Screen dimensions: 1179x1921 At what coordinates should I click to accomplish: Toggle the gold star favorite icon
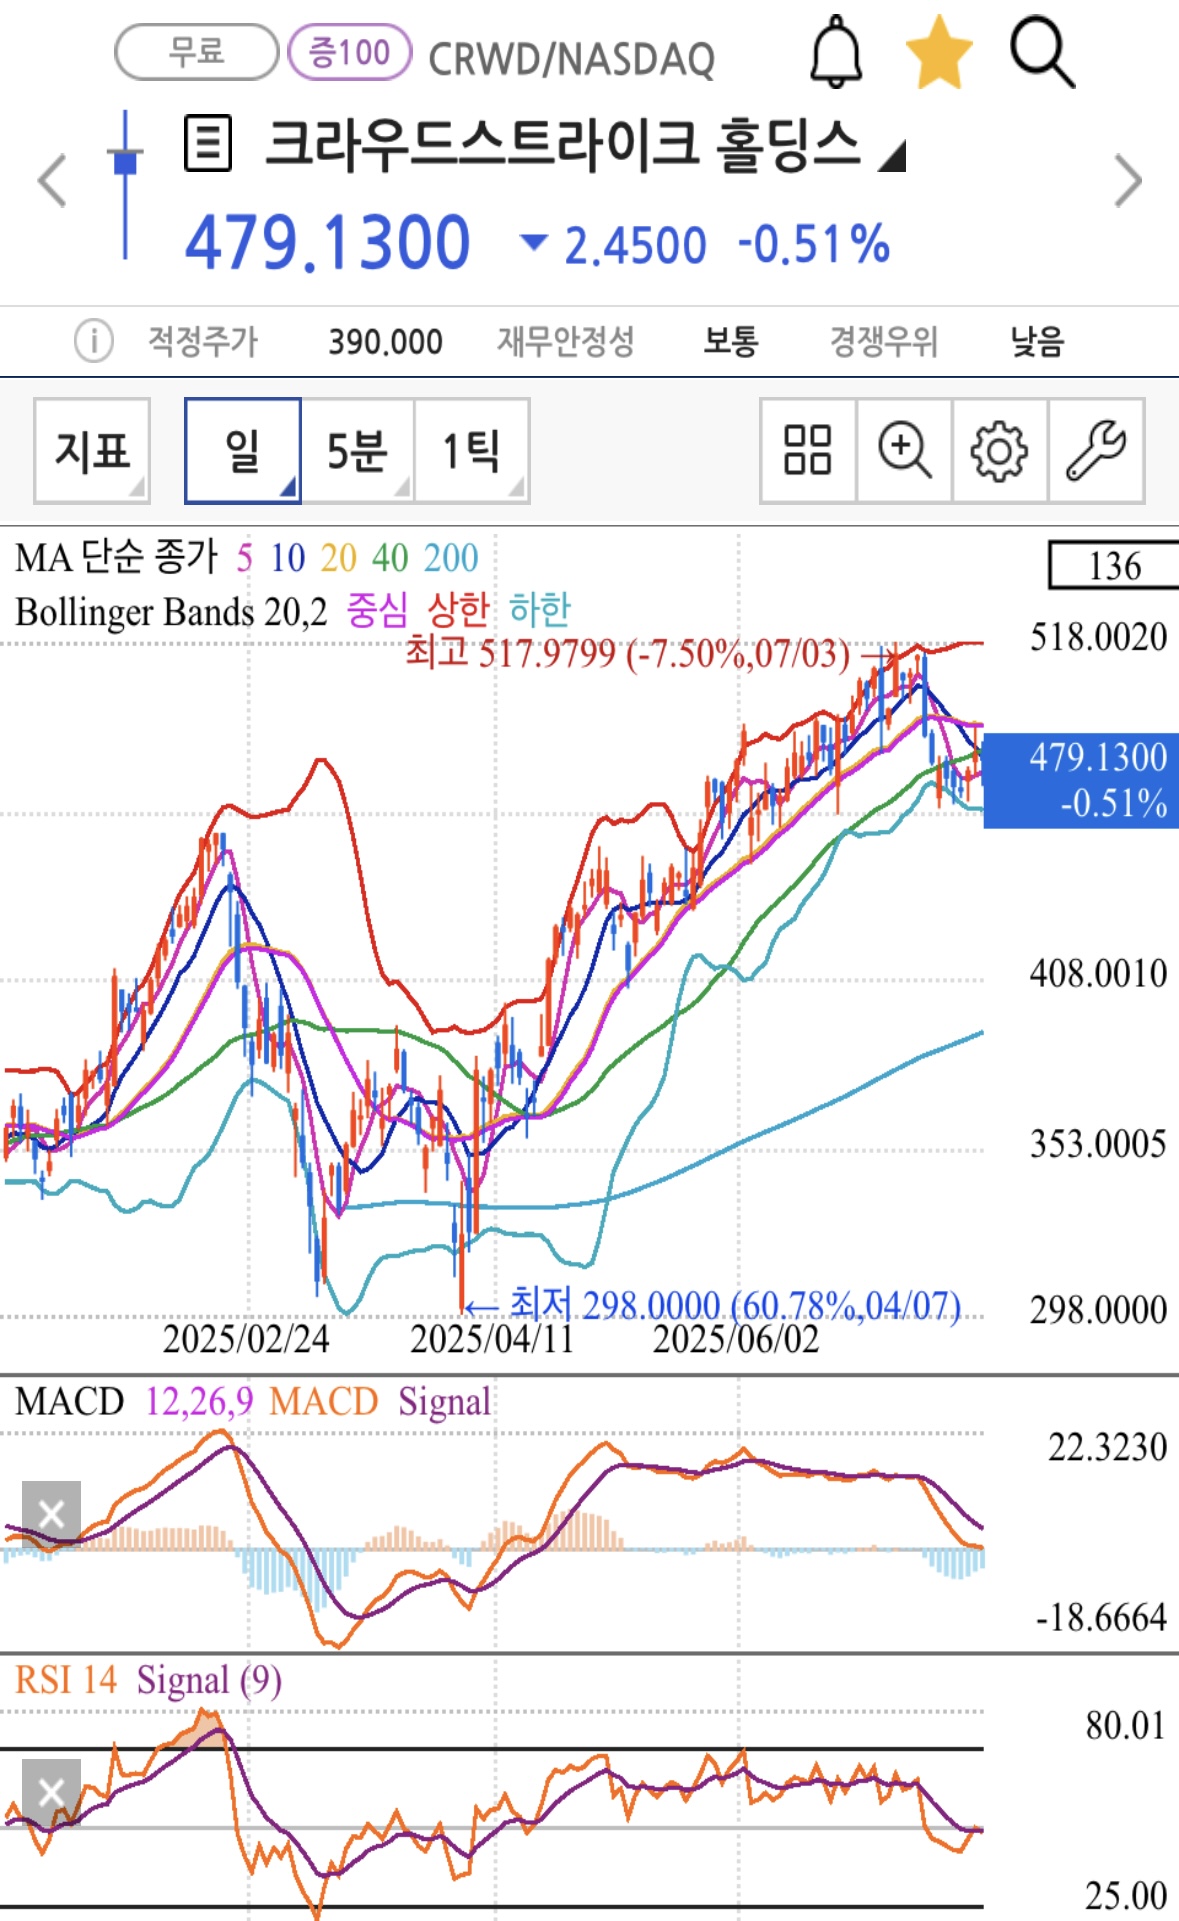pos(938,53)
